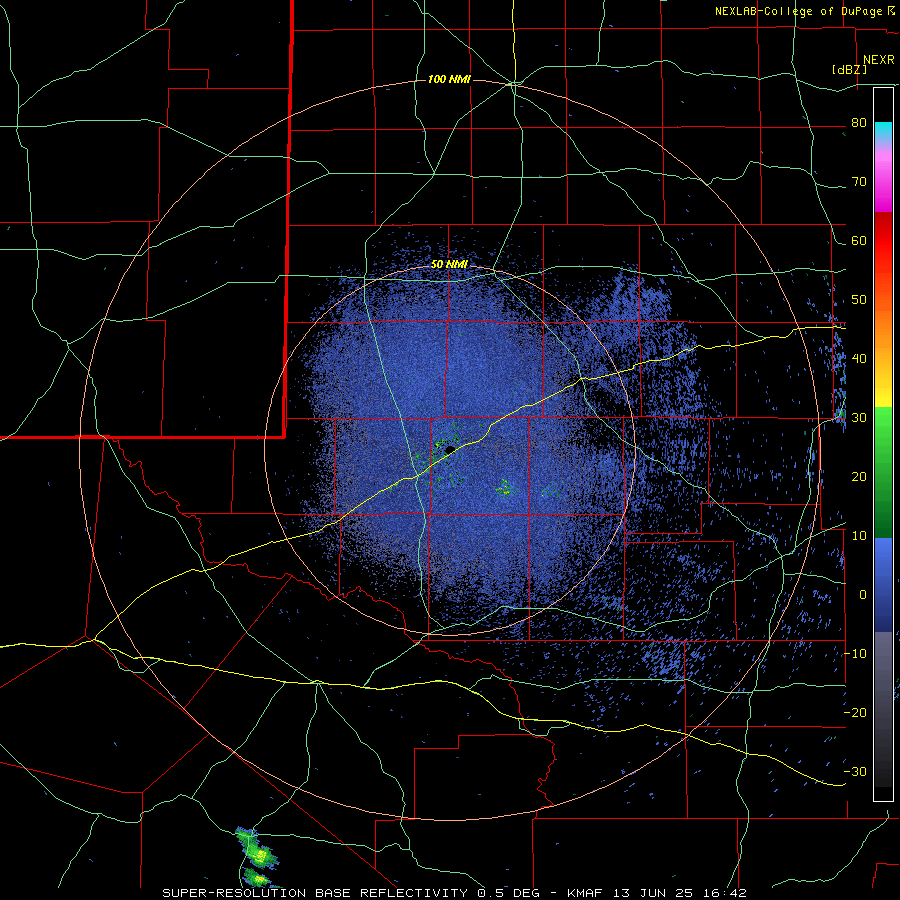Click the 20 value on the dBZ scale
Viewport: 900px width, 900px height.
click(x=859, y=476)
